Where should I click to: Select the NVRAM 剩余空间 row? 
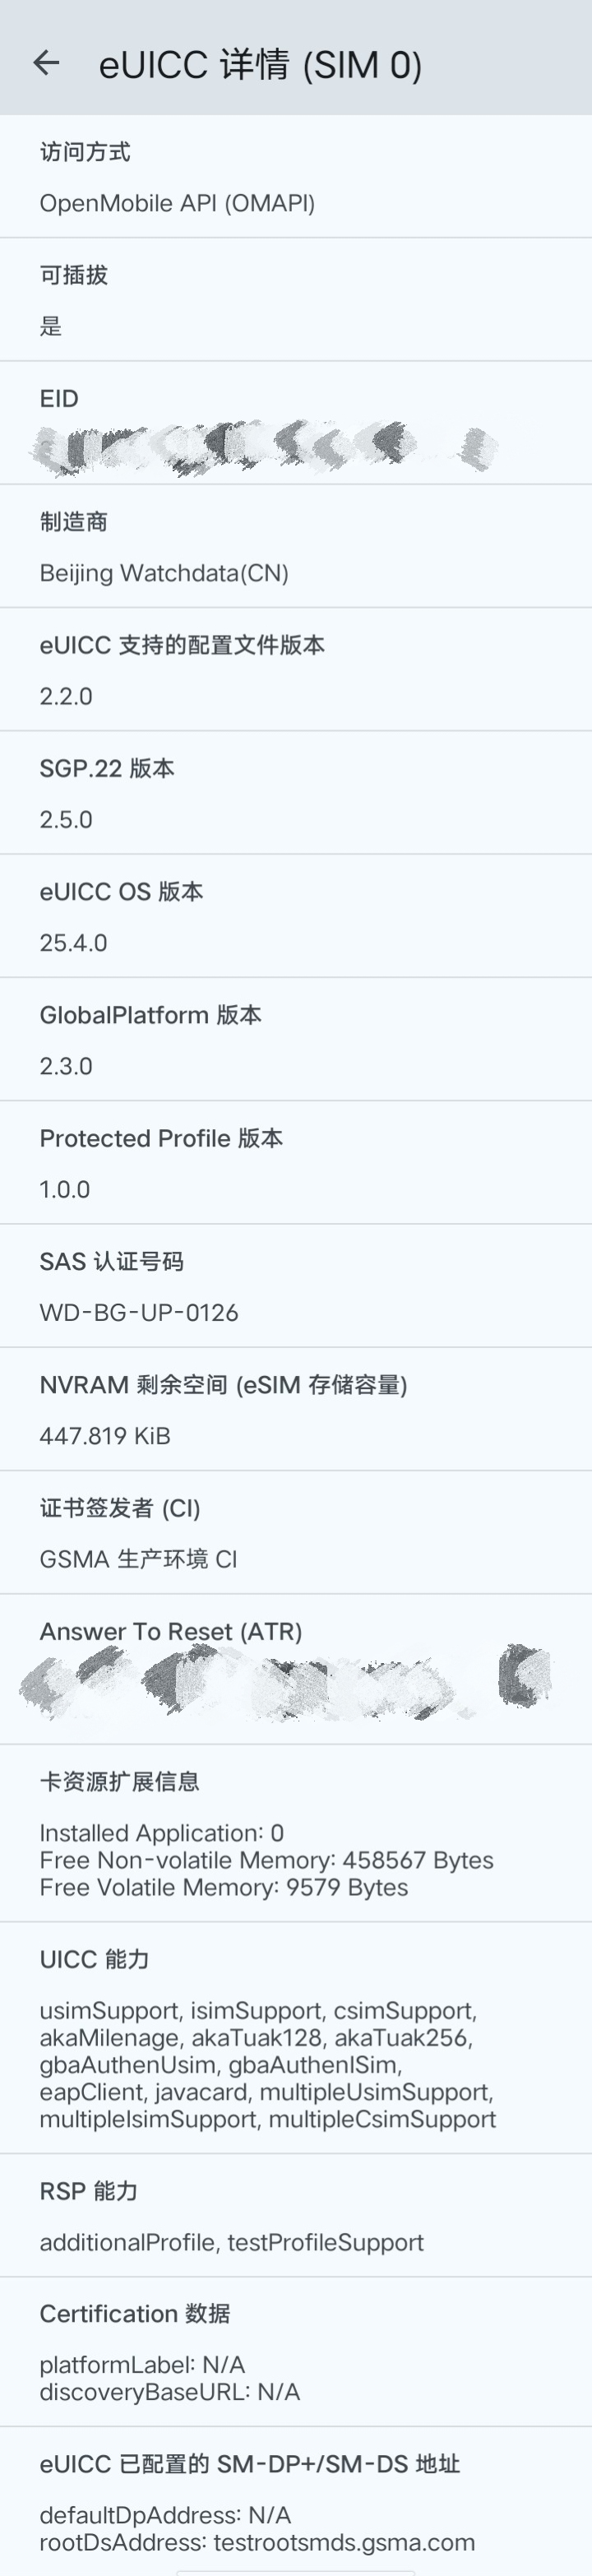[296, 1409]
